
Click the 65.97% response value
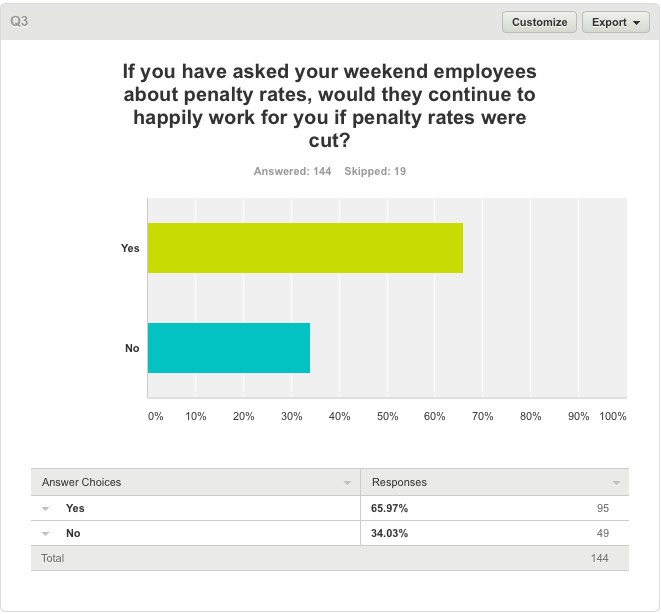coord(390,508)
